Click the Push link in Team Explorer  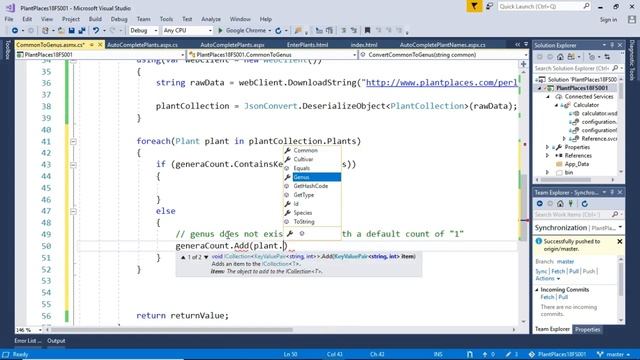(588, 271)
